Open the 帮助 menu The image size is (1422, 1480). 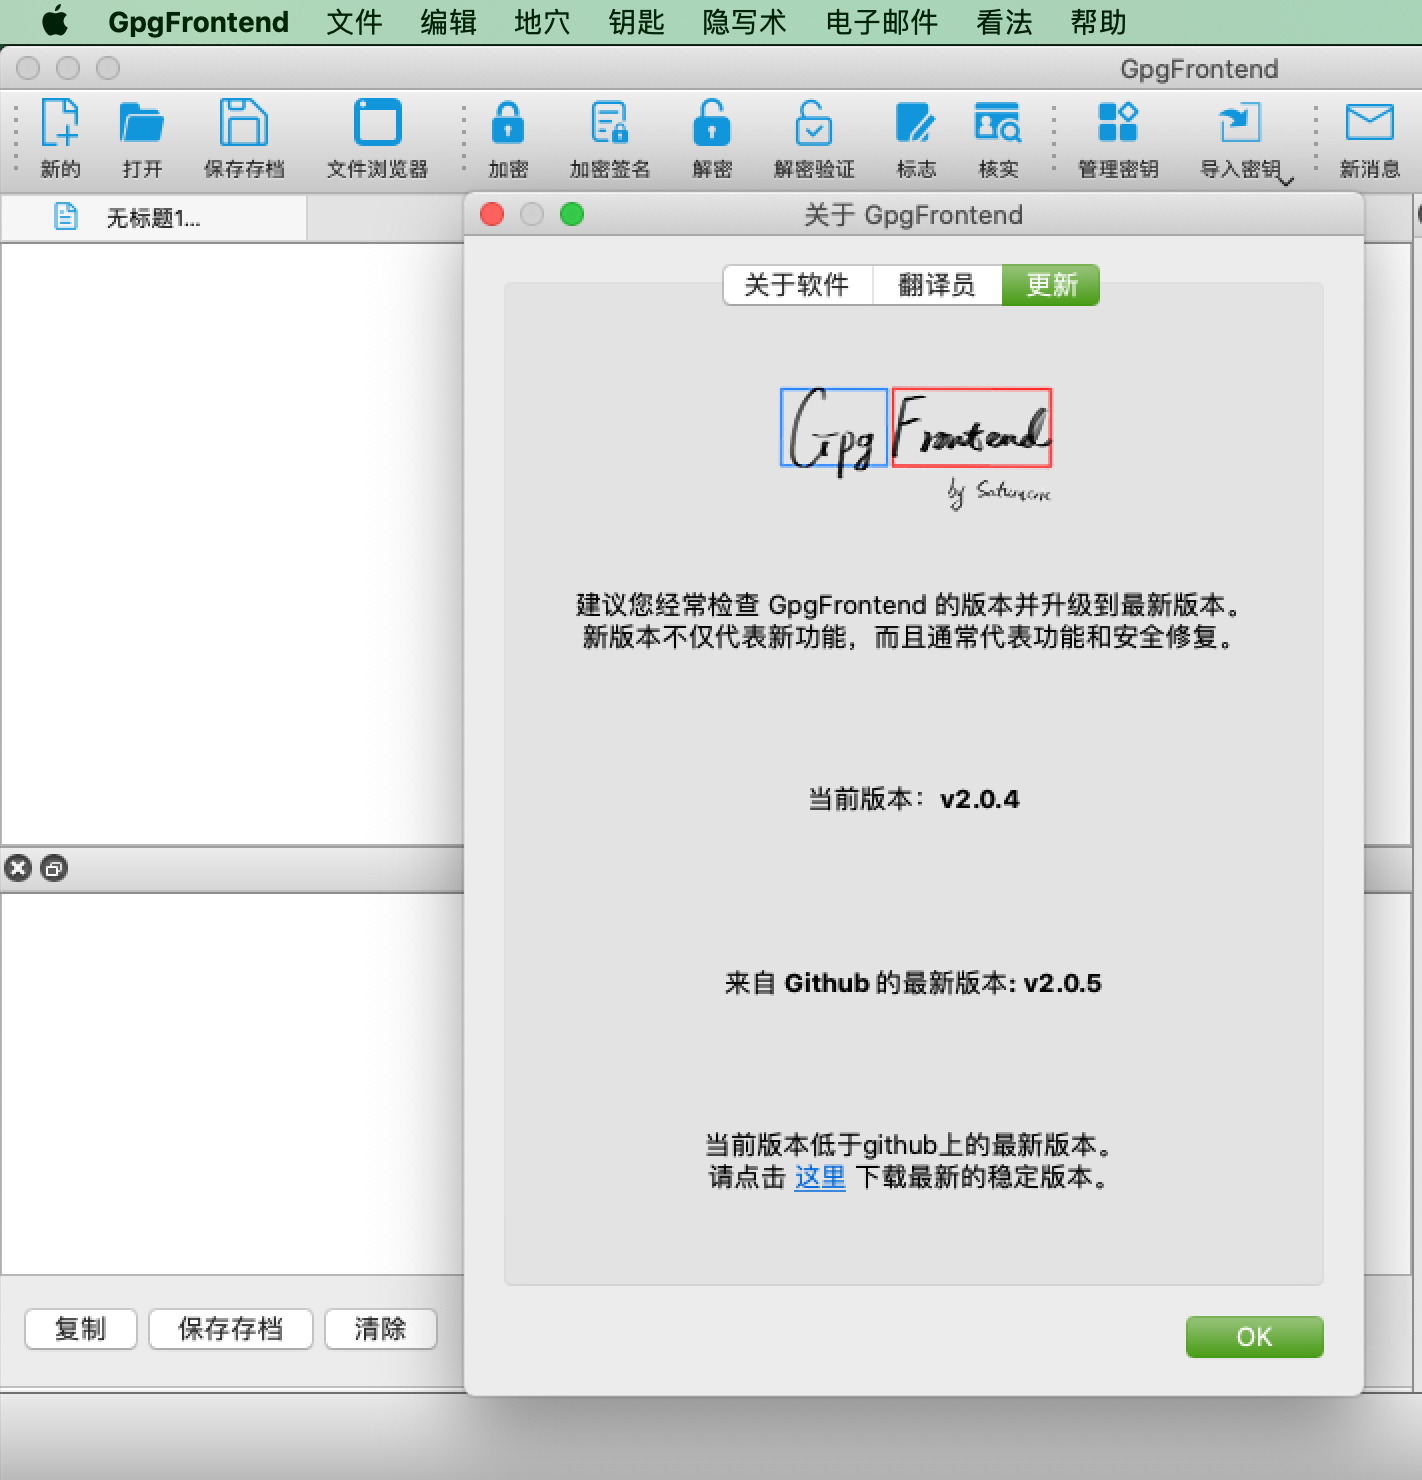[x=1098, y=21]
